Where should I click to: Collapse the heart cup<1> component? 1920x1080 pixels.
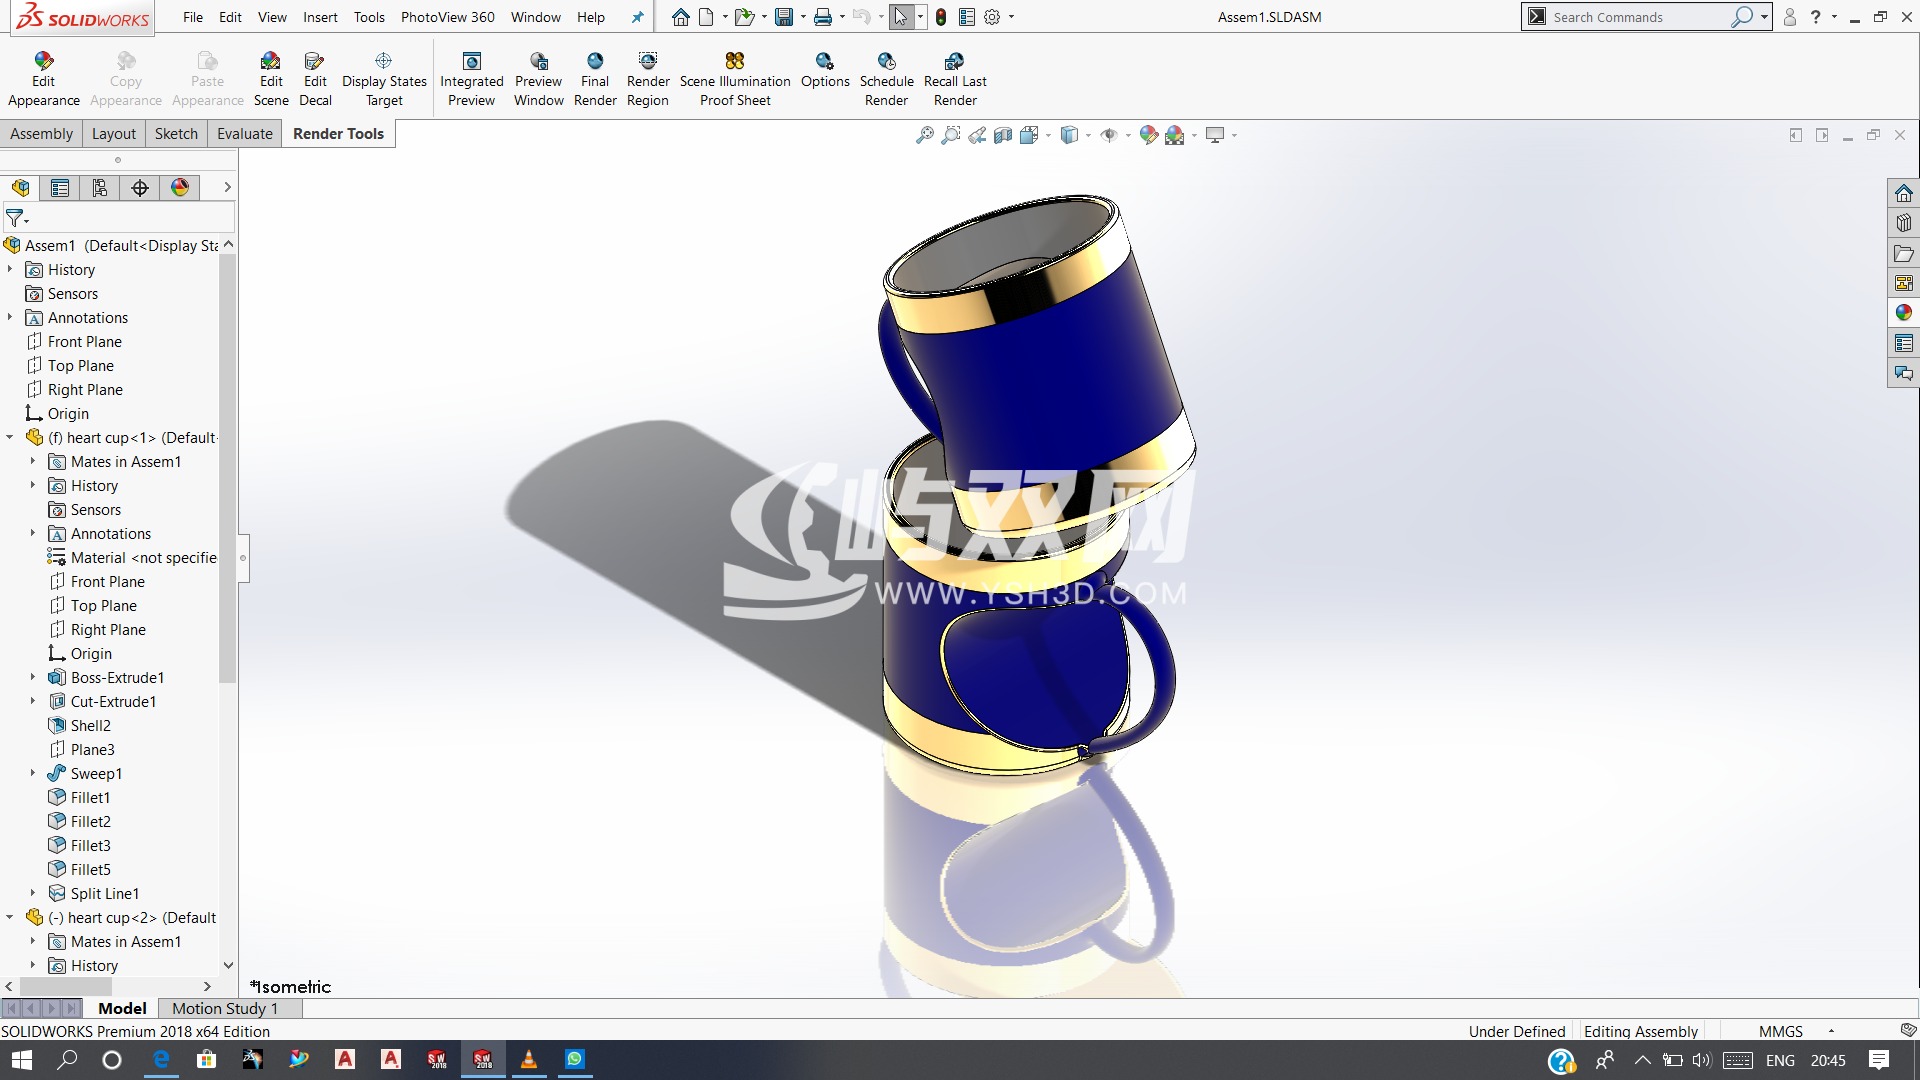click(10, 438)
